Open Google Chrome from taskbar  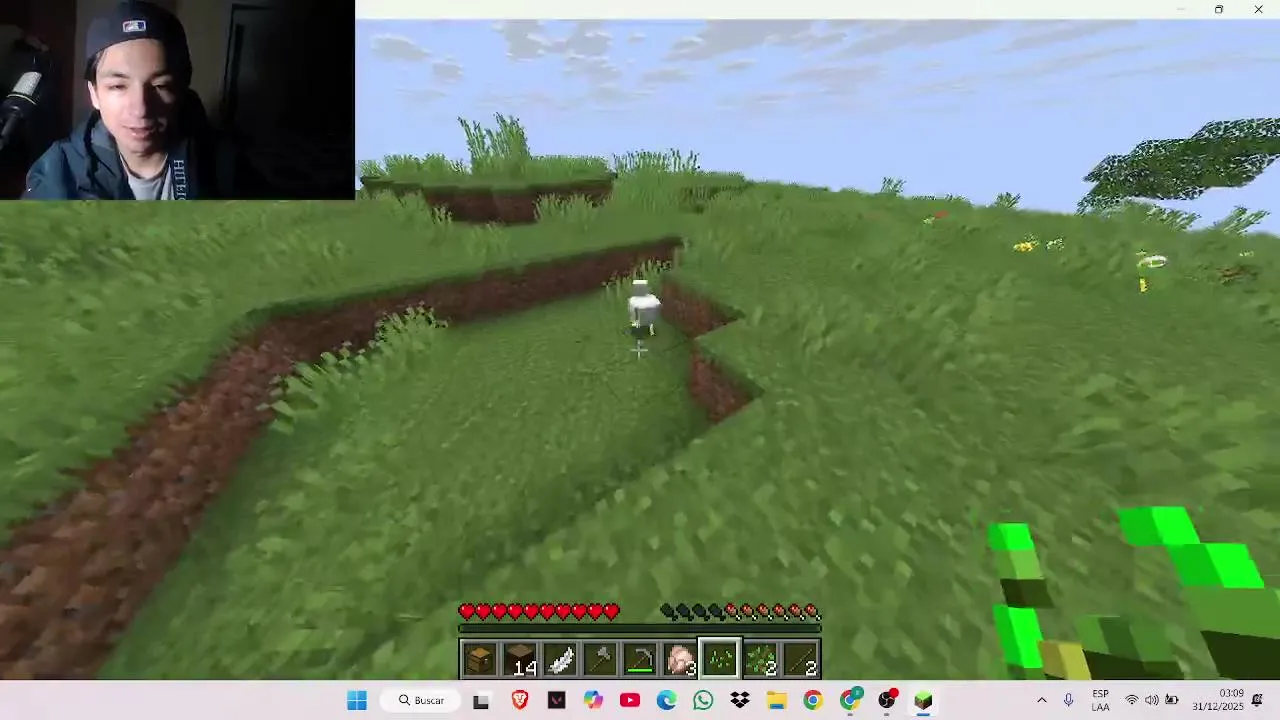tap(813, 700)
